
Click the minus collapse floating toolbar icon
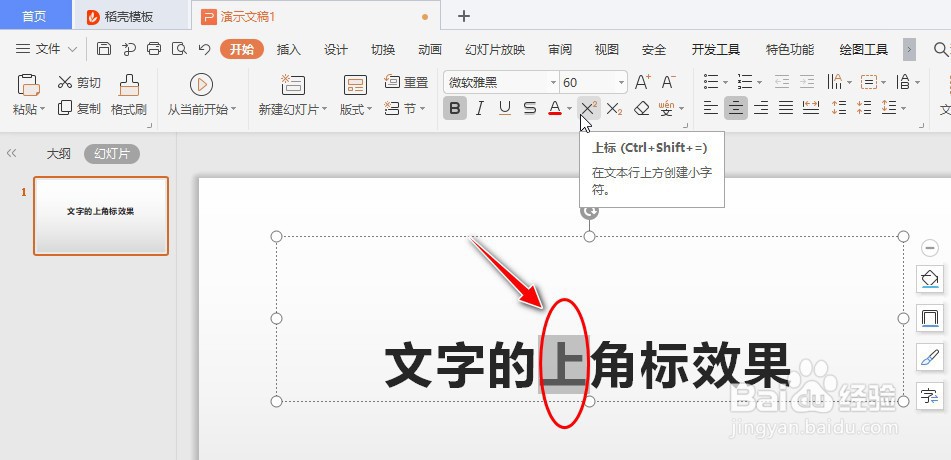click(x=930, y=248)
